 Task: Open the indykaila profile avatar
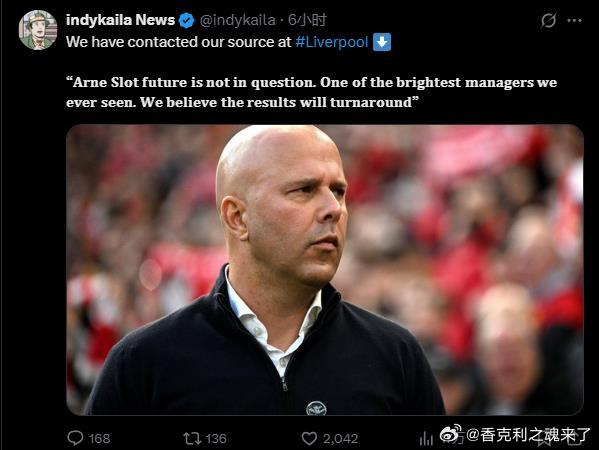tap(38, 30)
